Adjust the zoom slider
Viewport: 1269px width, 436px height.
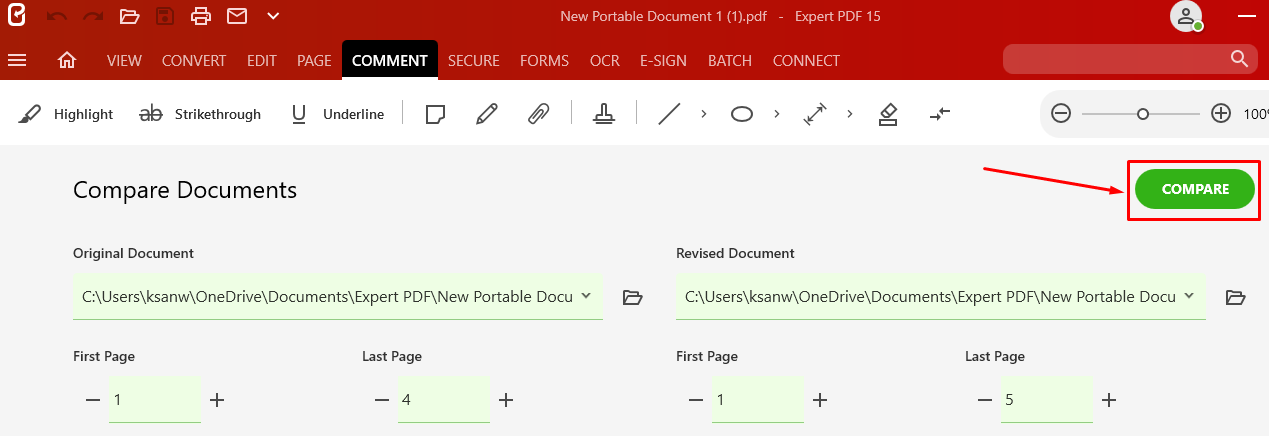(x=1142, y=114)
